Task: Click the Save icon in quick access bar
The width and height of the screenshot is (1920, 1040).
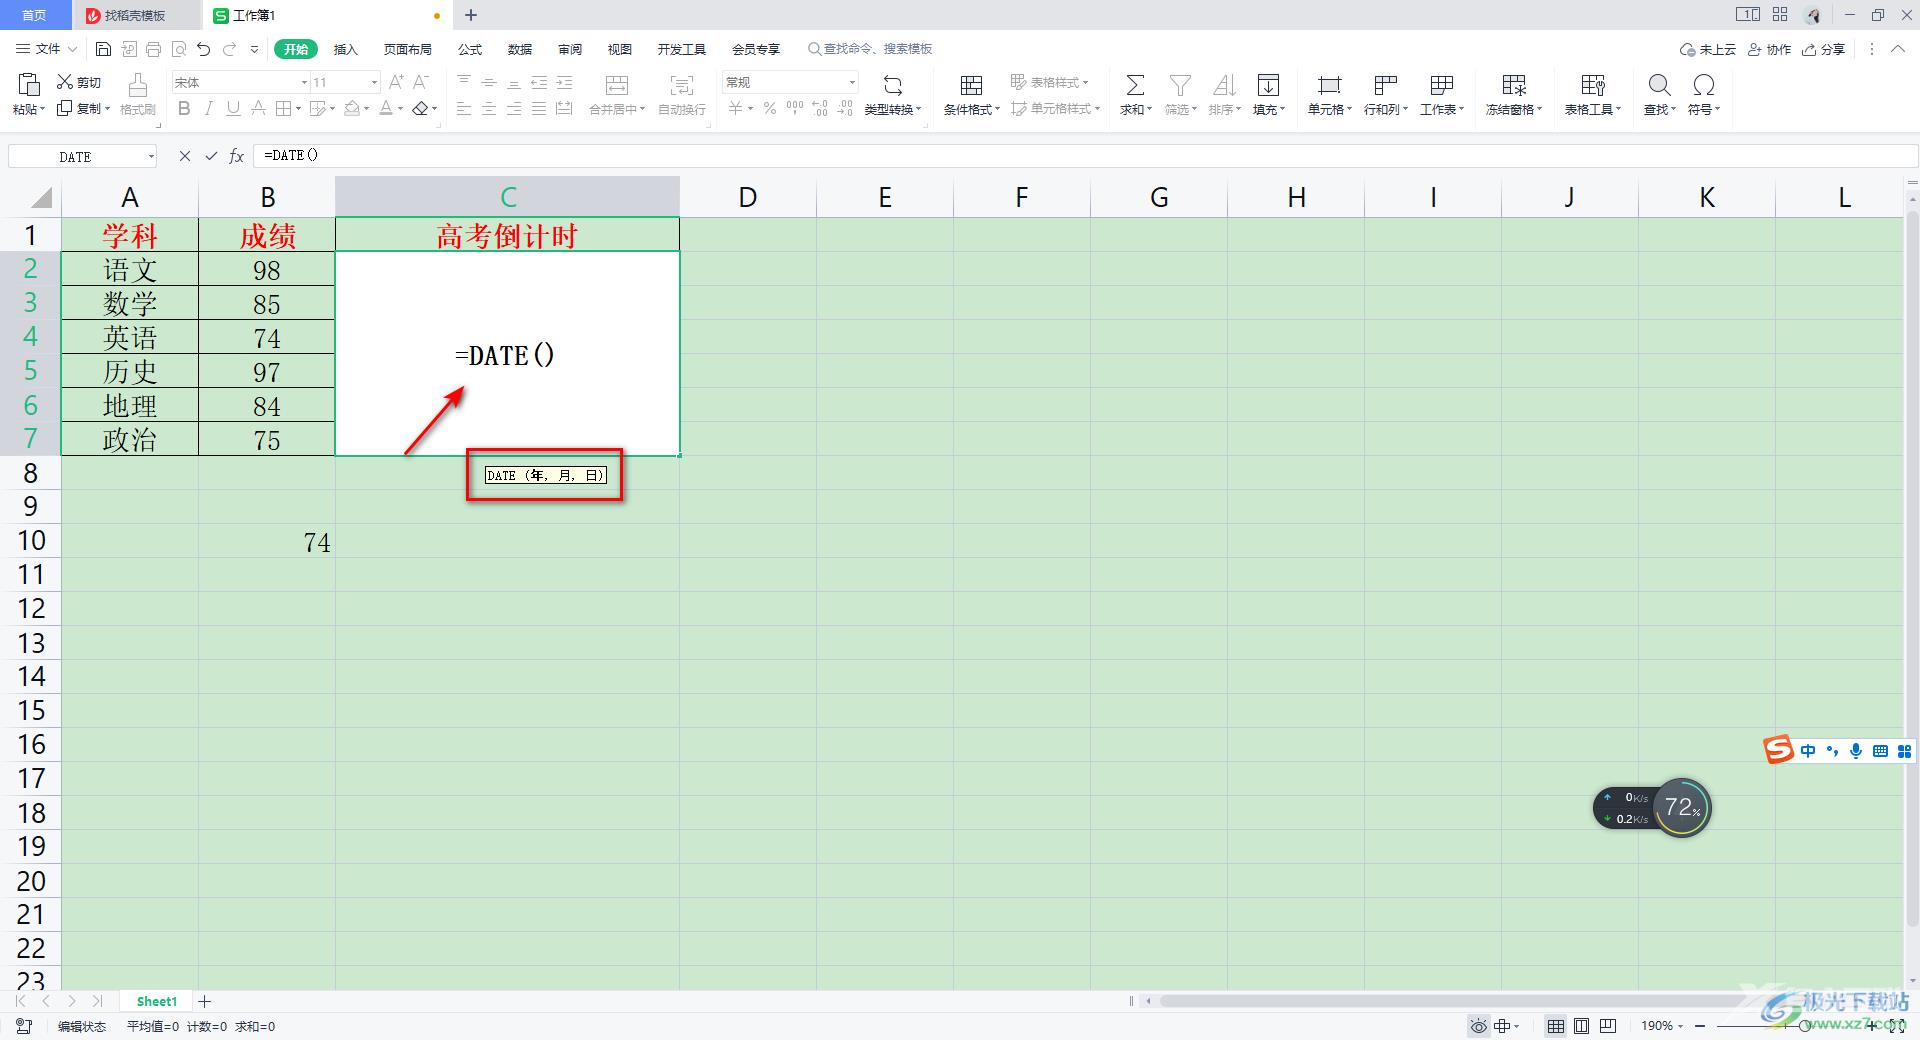Action: [x=103, y=49]
